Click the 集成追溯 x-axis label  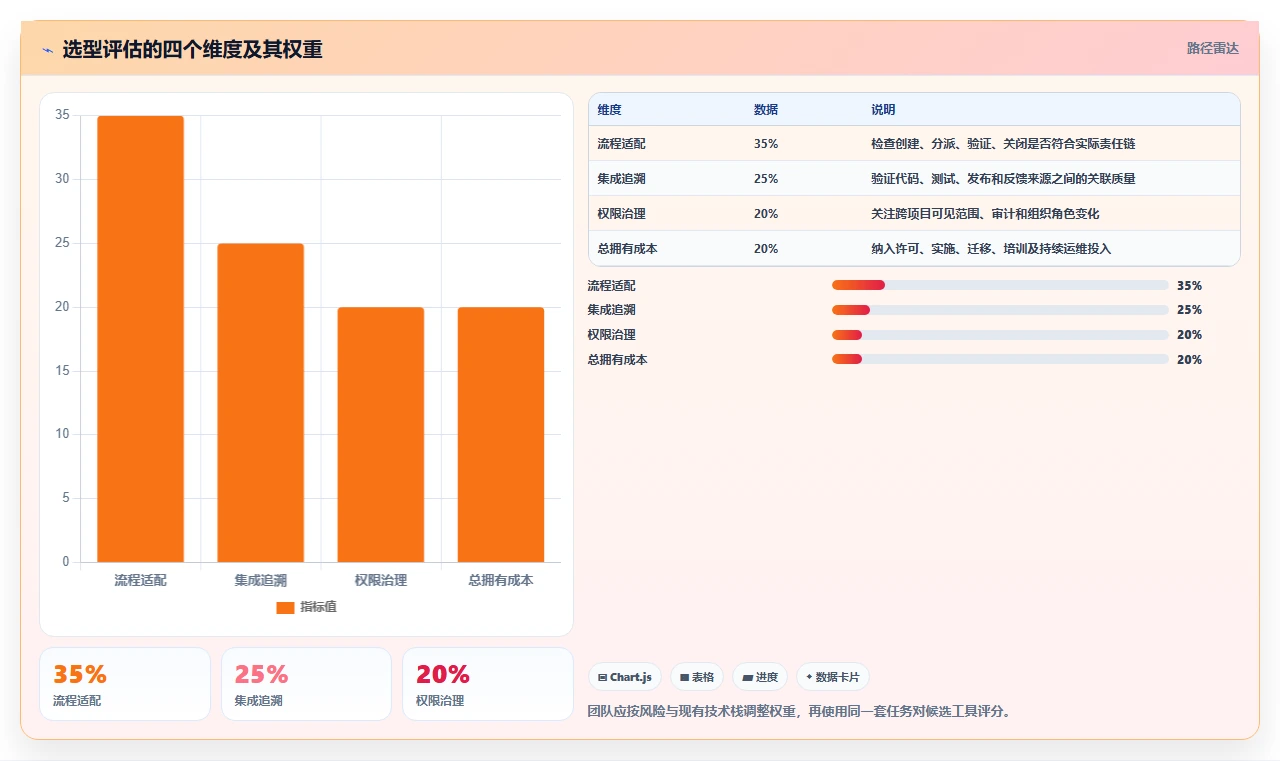click(x=260, y=580)
